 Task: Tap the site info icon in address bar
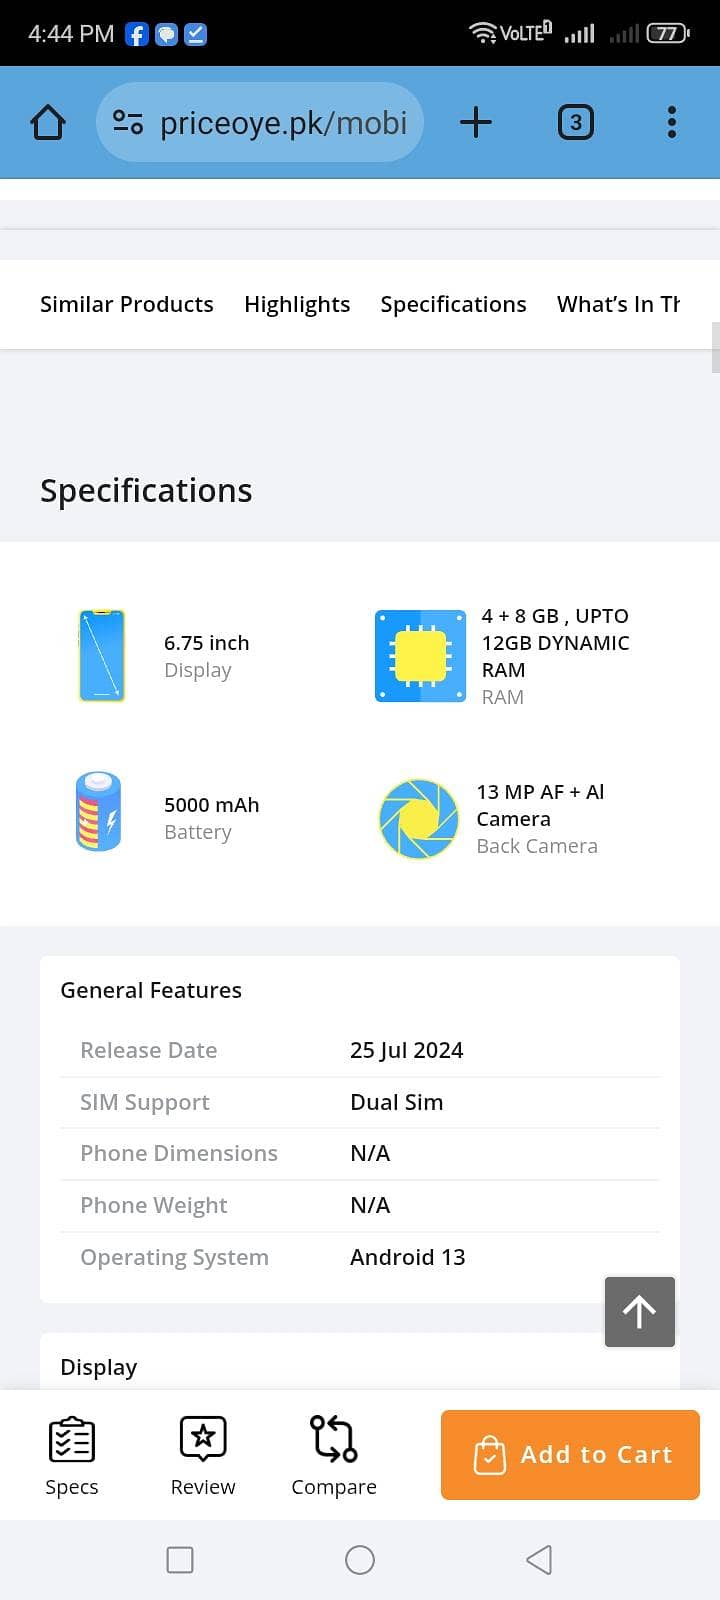coord(128,123)
